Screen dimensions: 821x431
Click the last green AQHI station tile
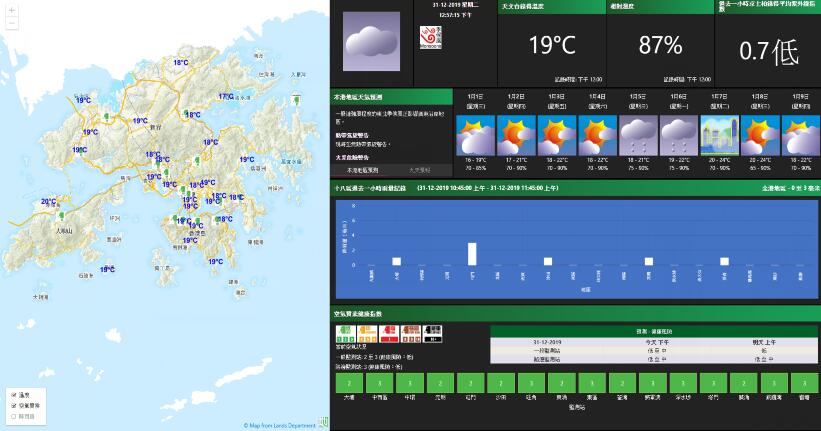point(804,384)
